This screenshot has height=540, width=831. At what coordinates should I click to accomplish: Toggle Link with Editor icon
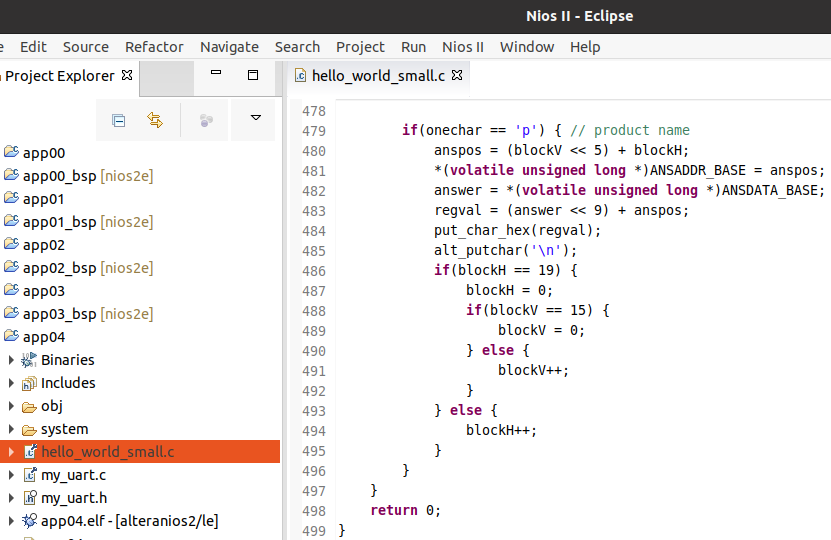(x=155, y=120)
